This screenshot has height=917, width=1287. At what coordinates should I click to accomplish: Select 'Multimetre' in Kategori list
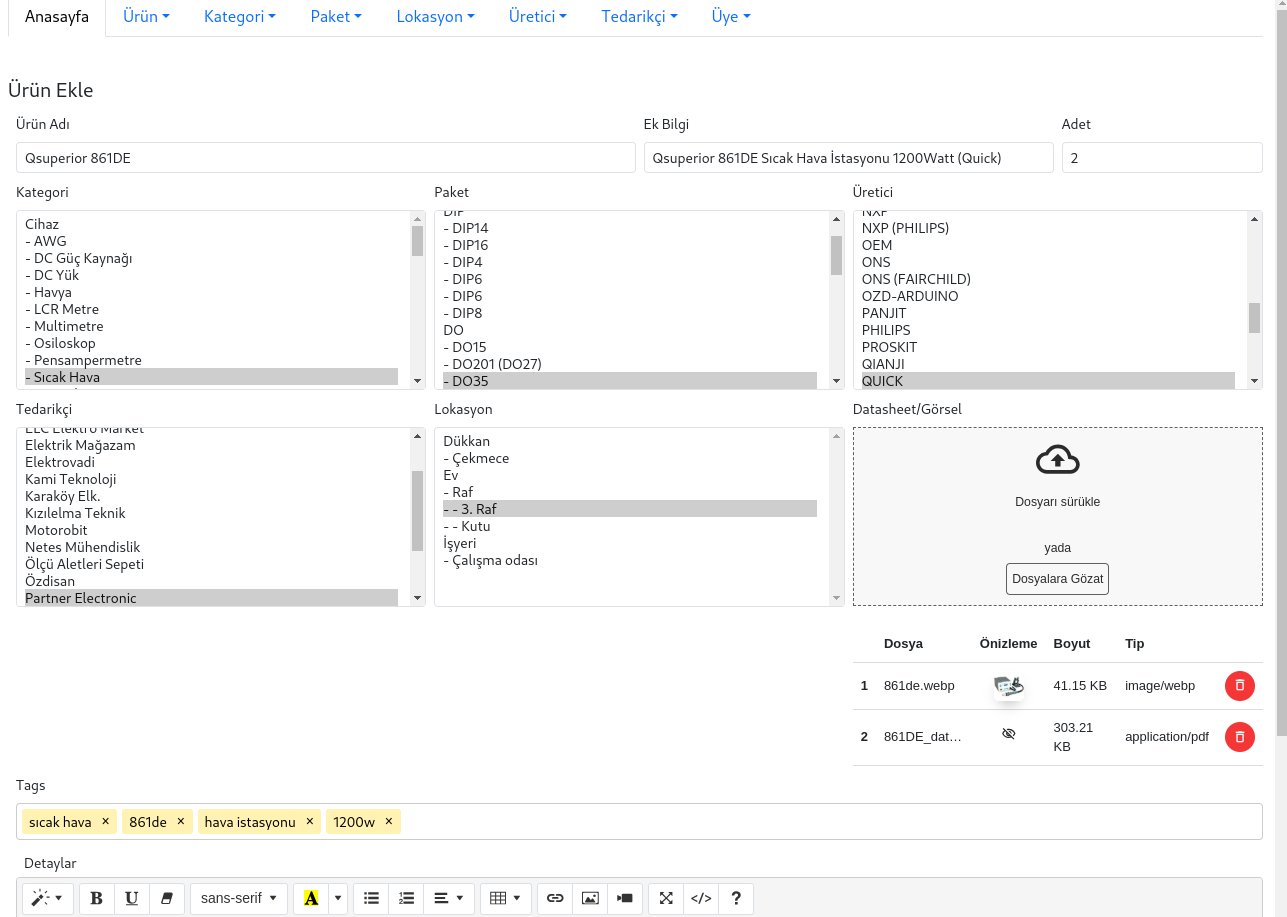coord(211,326)
